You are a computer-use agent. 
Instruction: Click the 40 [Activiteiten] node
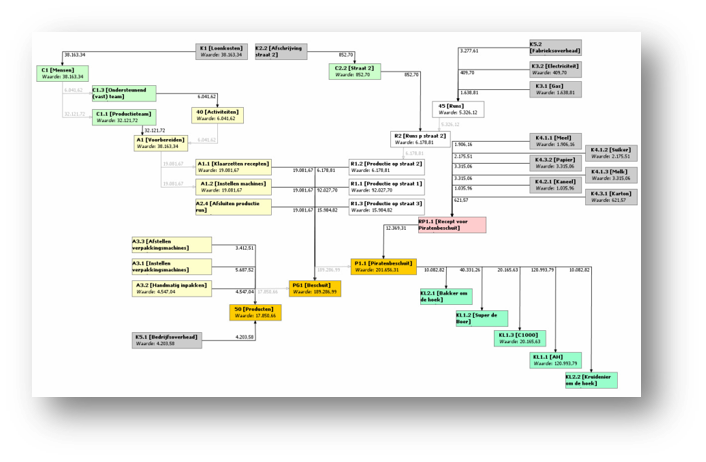tap(217, 115)
